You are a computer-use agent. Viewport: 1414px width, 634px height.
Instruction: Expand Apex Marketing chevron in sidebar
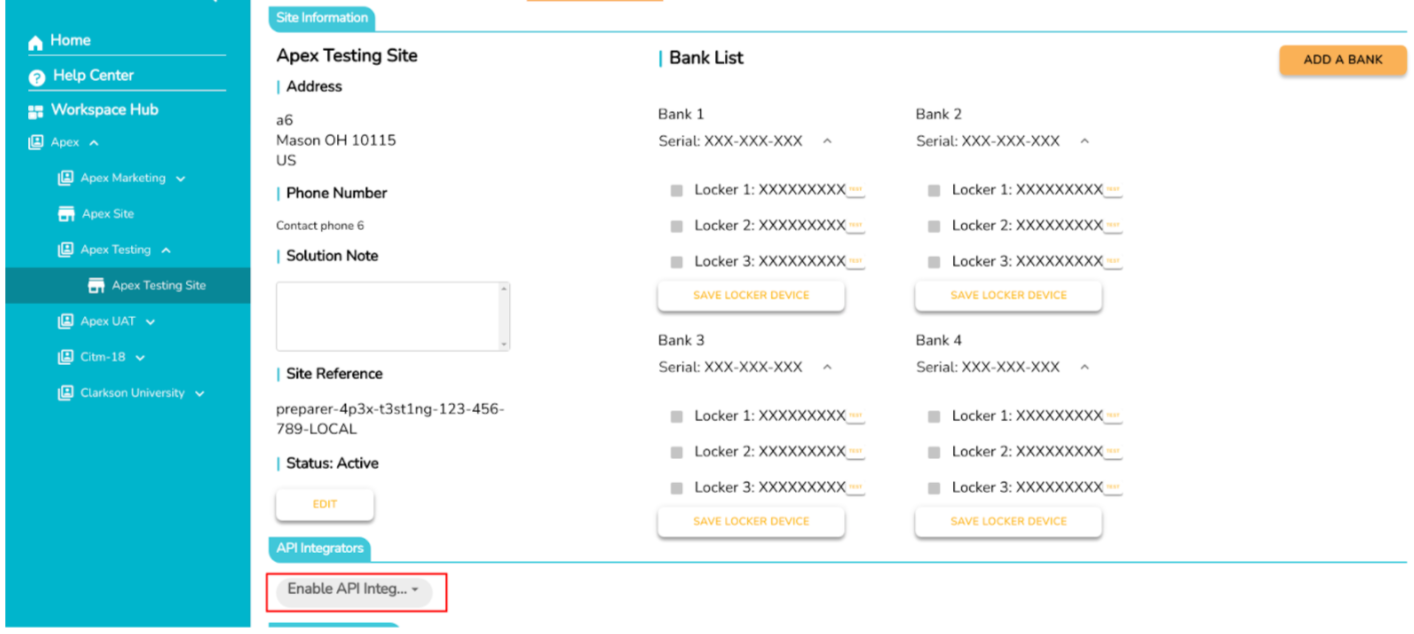pos(180,179)
